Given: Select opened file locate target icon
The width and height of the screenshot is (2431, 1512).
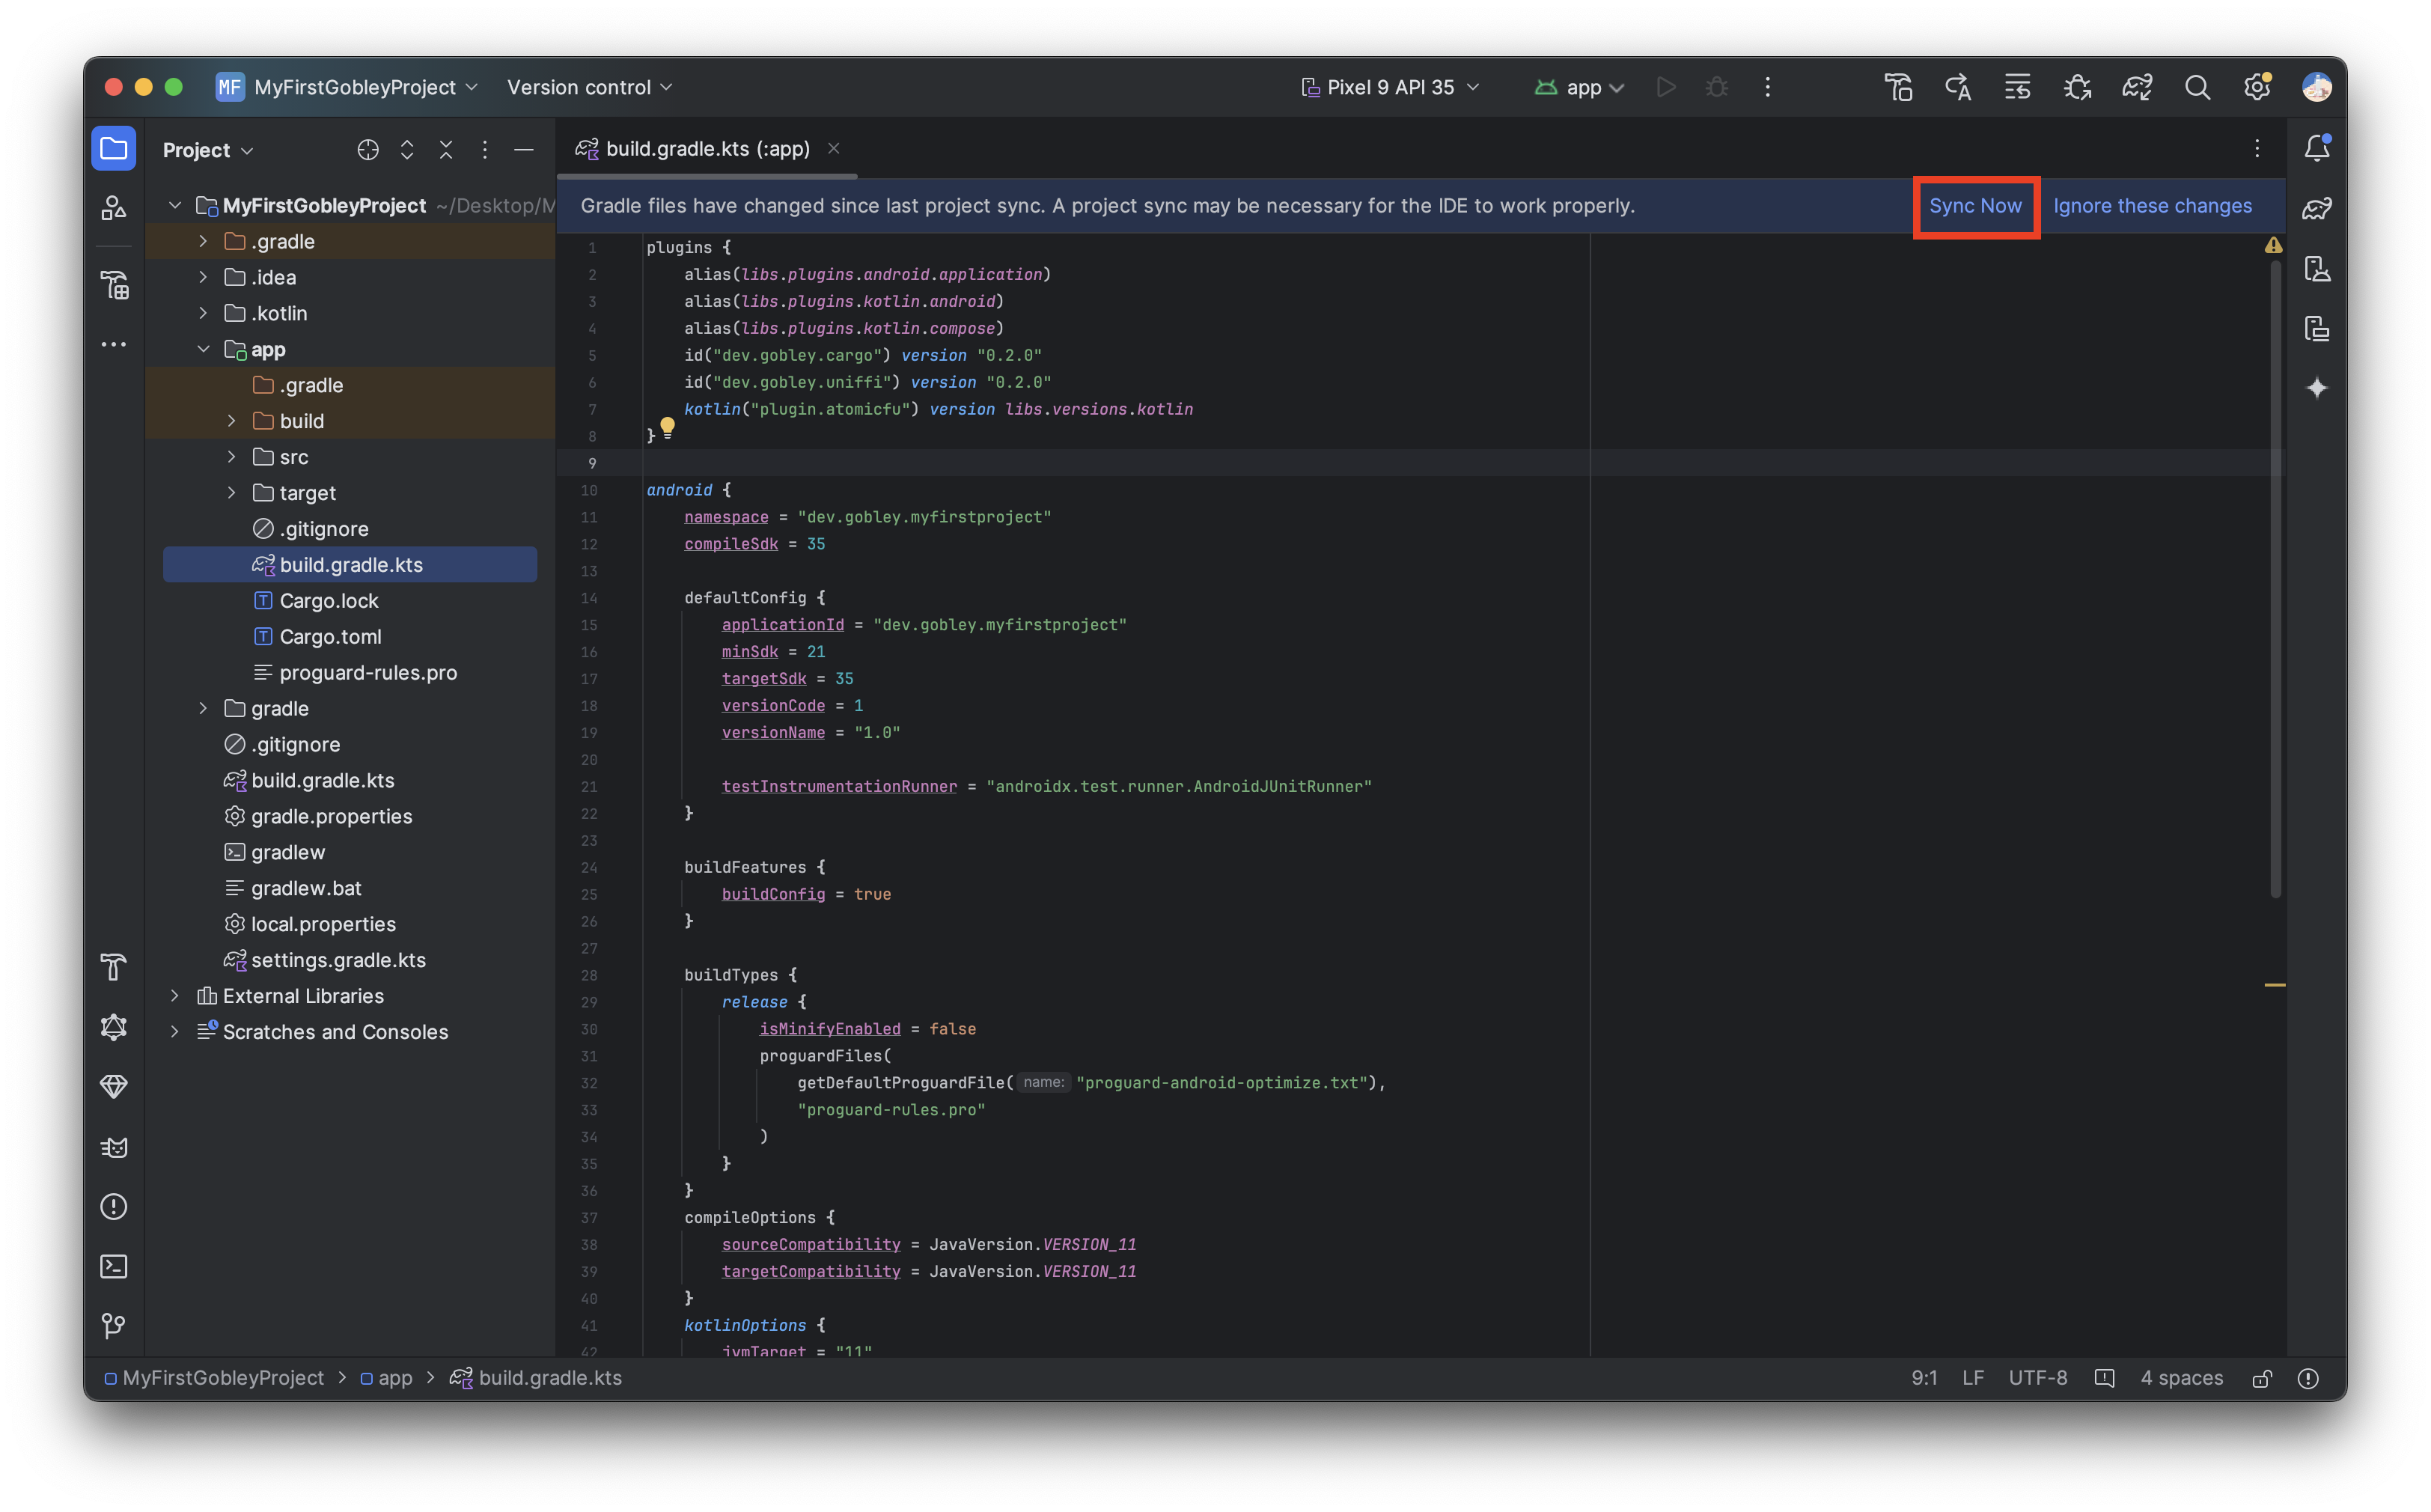Looking at the screenshot, I should pyautogui.click(x=368, y=150).
